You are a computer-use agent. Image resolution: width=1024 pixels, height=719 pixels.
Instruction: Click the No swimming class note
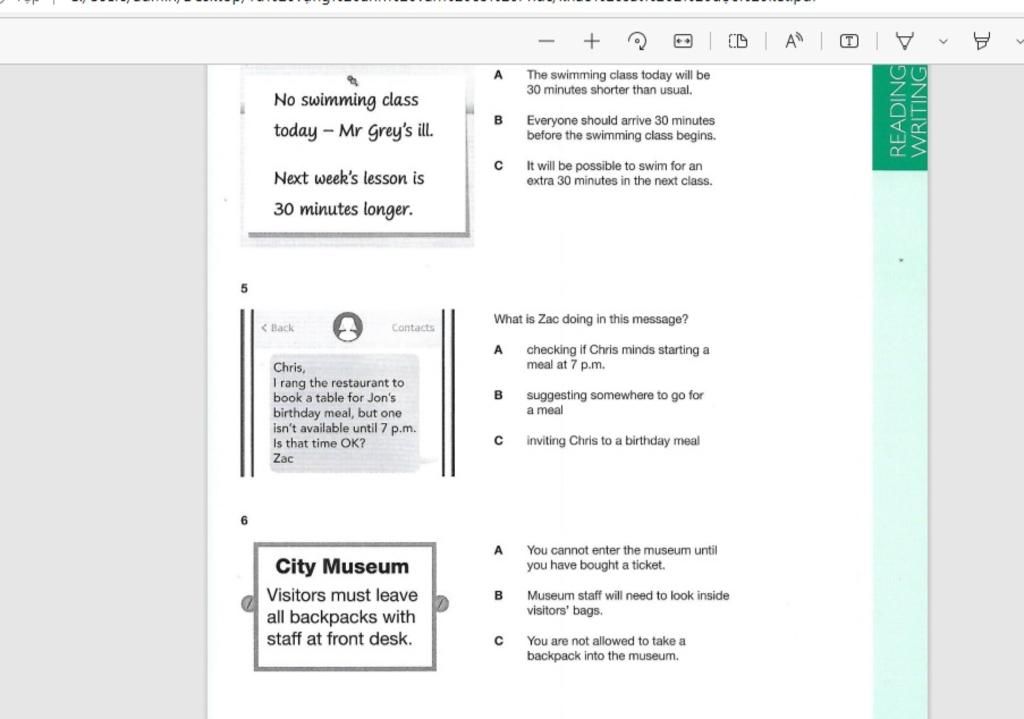point(357,154)
